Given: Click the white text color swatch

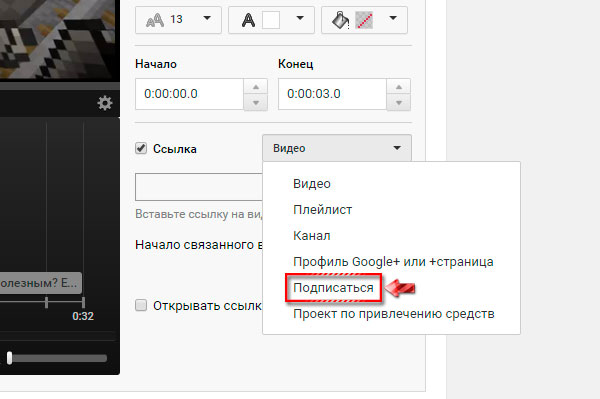Looking at the screenshot, I should pyautogui.click(x=271, y=20).
